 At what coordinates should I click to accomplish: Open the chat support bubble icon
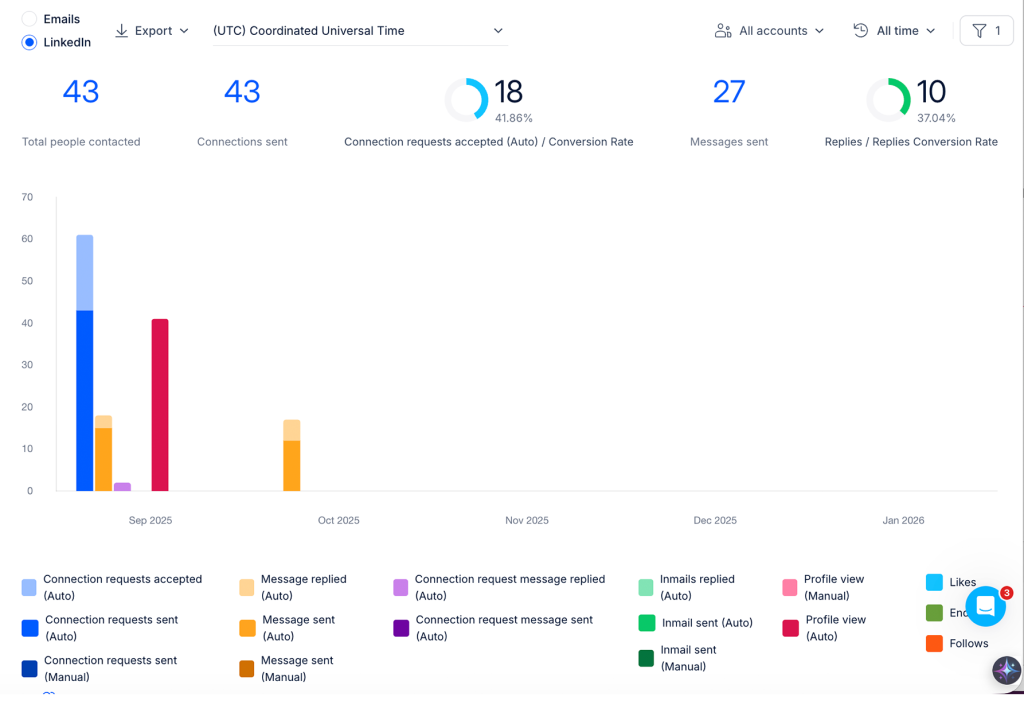click(985, 606)
